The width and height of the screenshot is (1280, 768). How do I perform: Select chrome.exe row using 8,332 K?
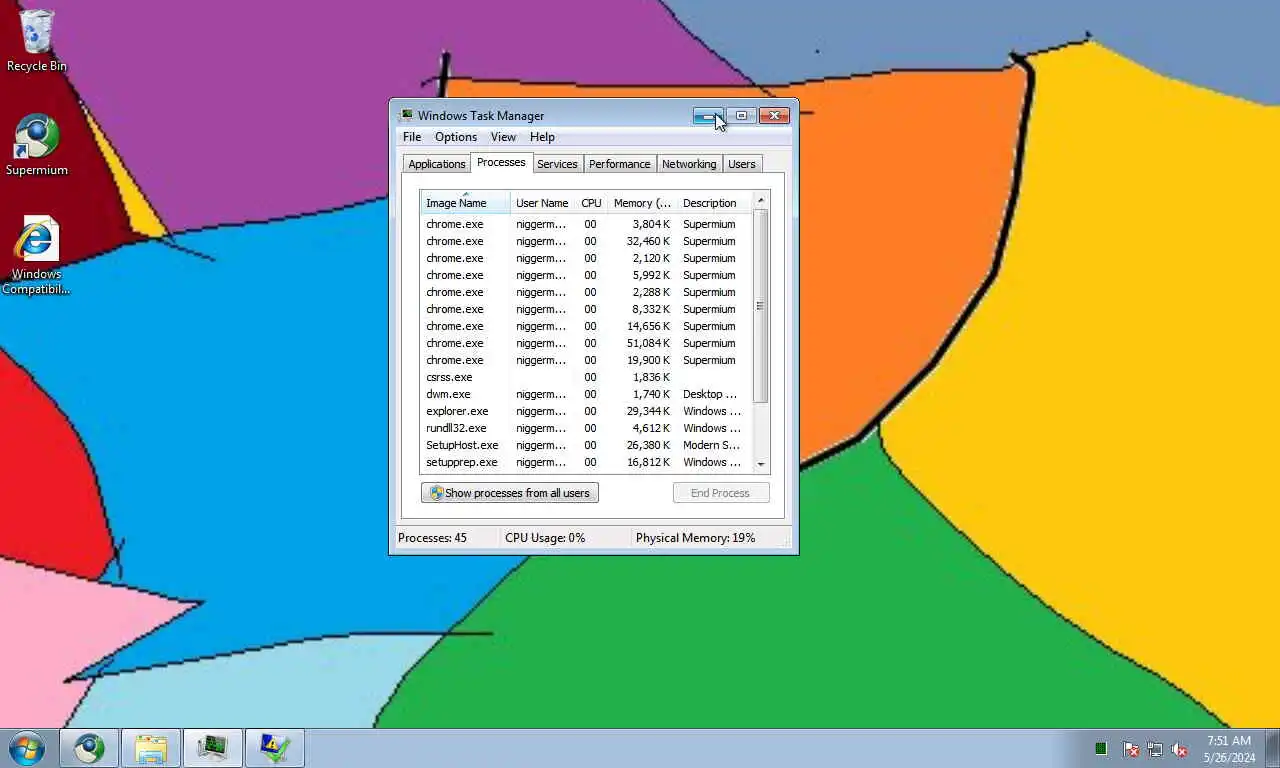tap(586, 309)
